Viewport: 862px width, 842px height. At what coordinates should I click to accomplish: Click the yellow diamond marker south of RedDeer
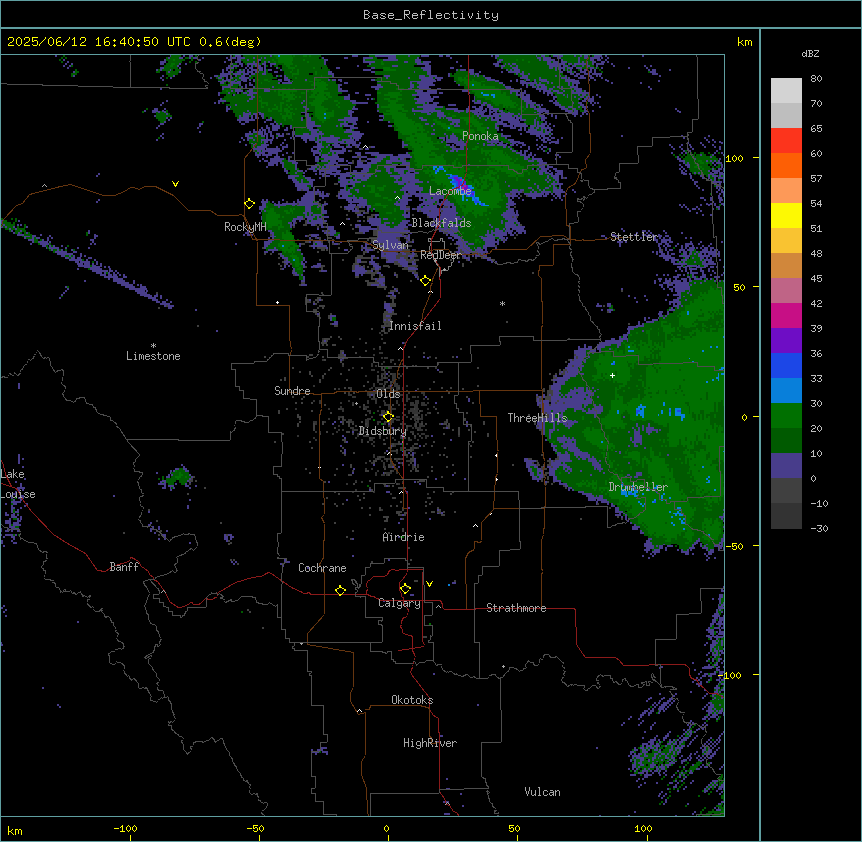426,281
